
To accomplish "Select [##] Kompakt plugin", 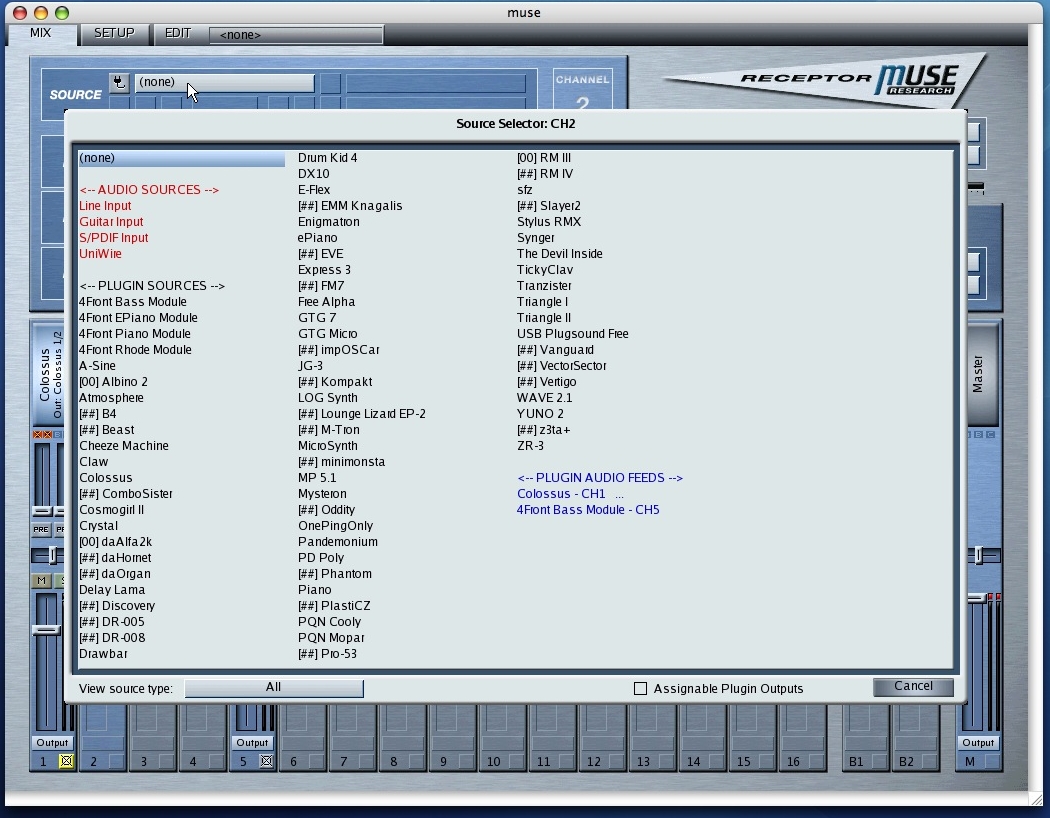I will pyautogui.click(x=335, y=382).
